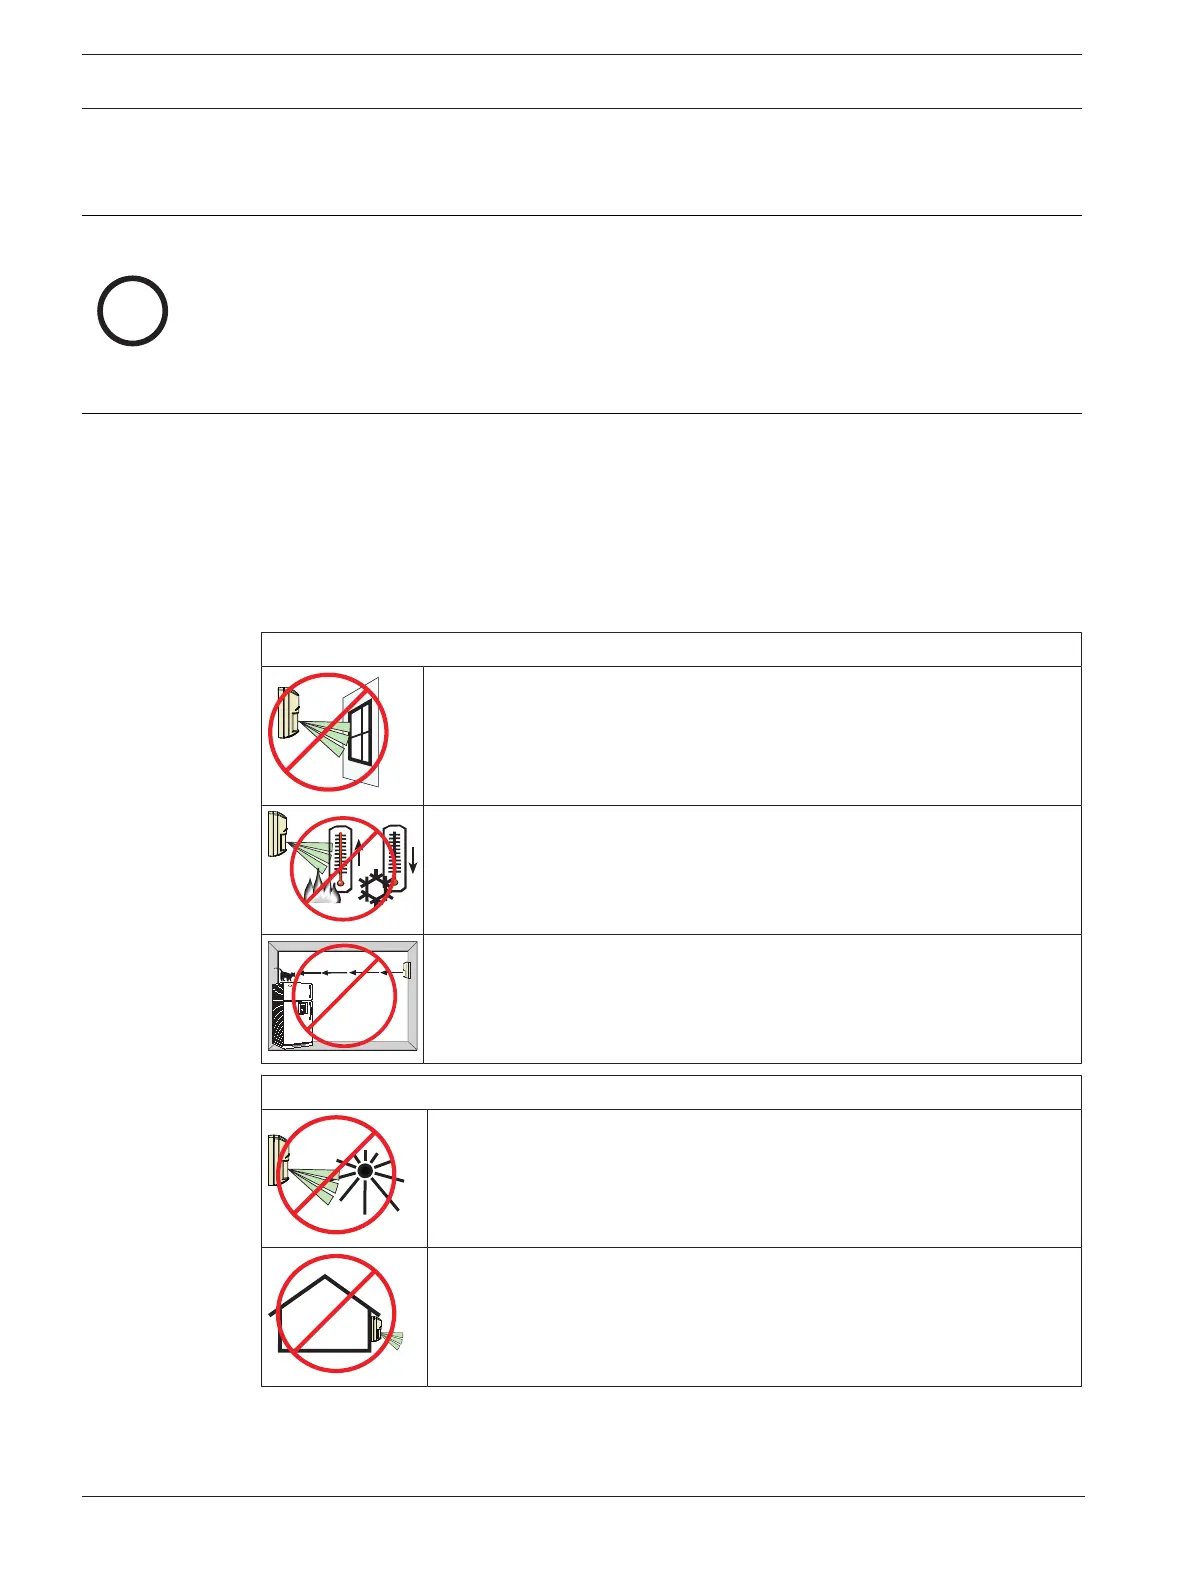
Task: Click the description cell beside the house illustration
Action: tap(754, 1316)
